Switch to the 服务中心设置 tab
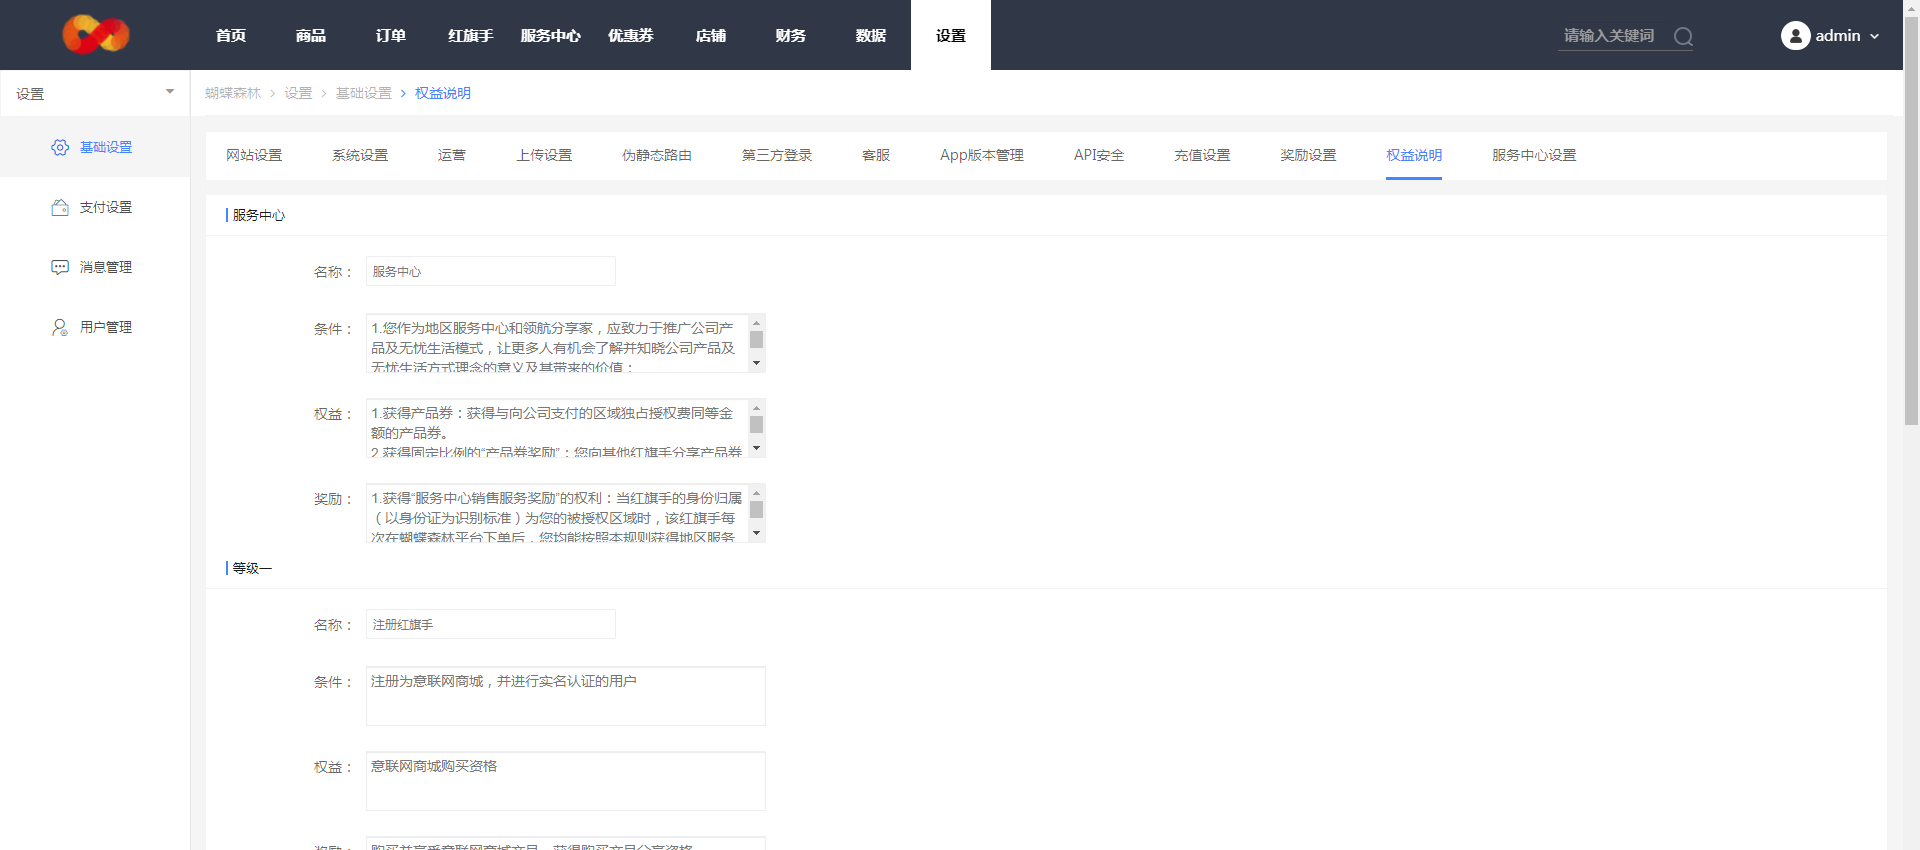 [1534, 155]
